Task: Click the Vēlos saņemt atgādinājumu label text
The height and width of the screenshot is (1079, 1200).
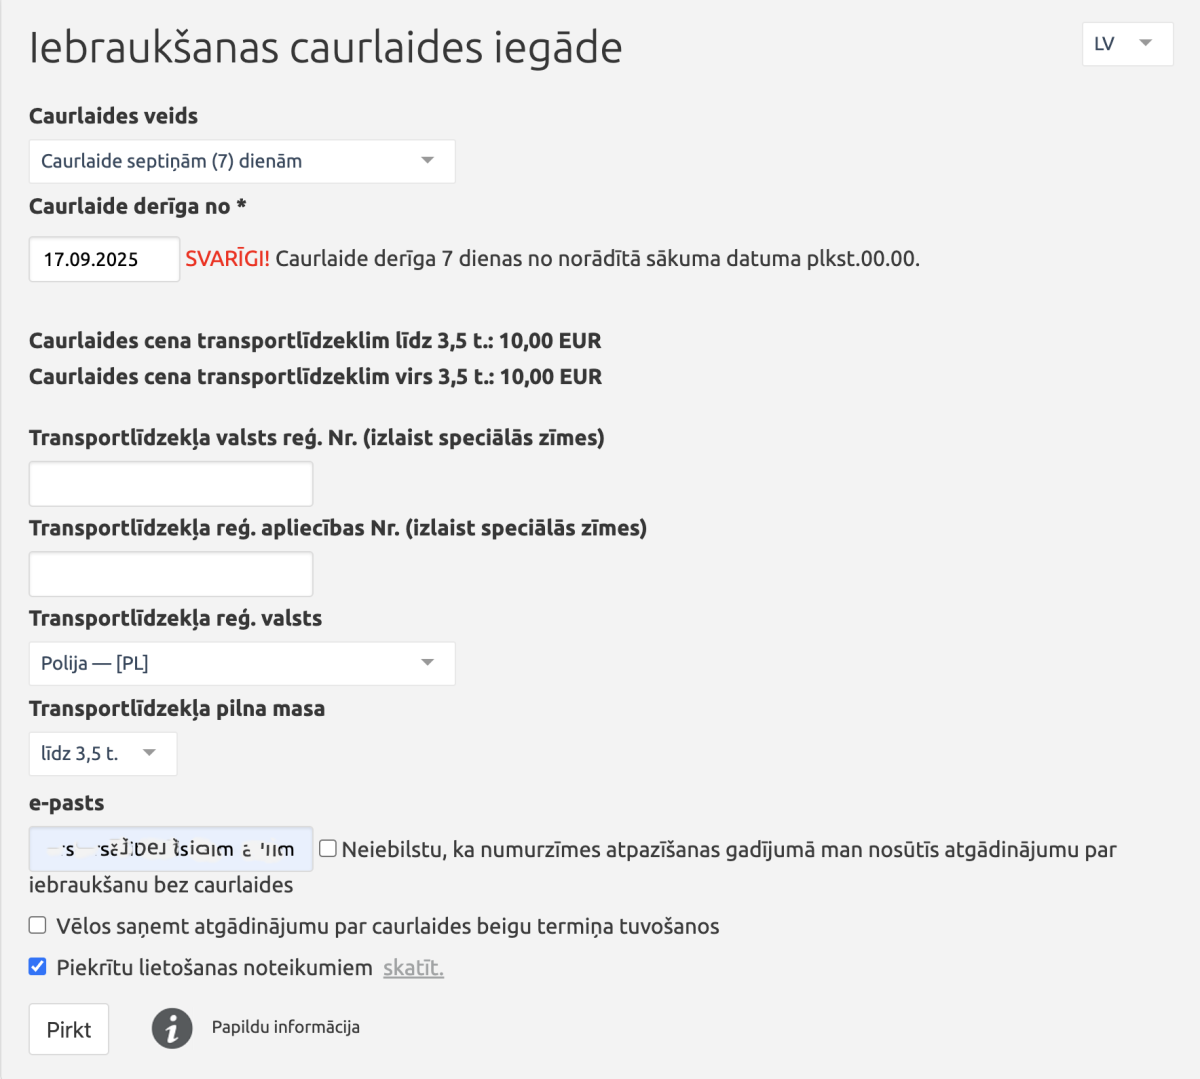Action: click(387, 926)
